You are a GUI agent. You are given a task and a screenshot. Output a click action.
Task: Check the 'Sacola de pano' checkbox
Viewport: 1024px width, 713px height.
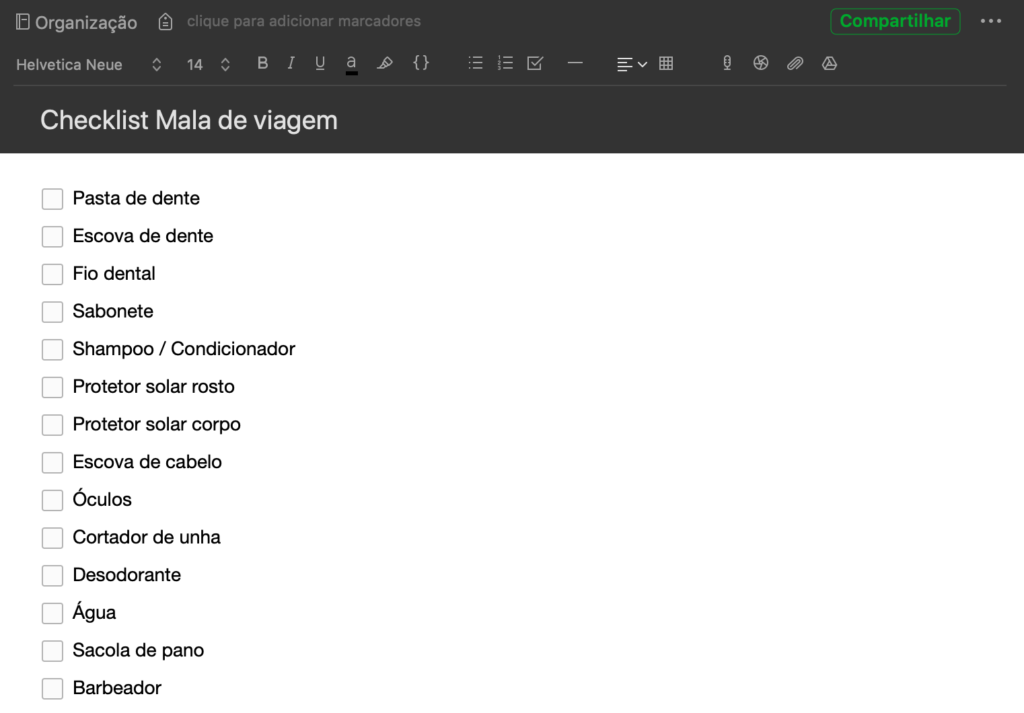[x=52, y=651]
